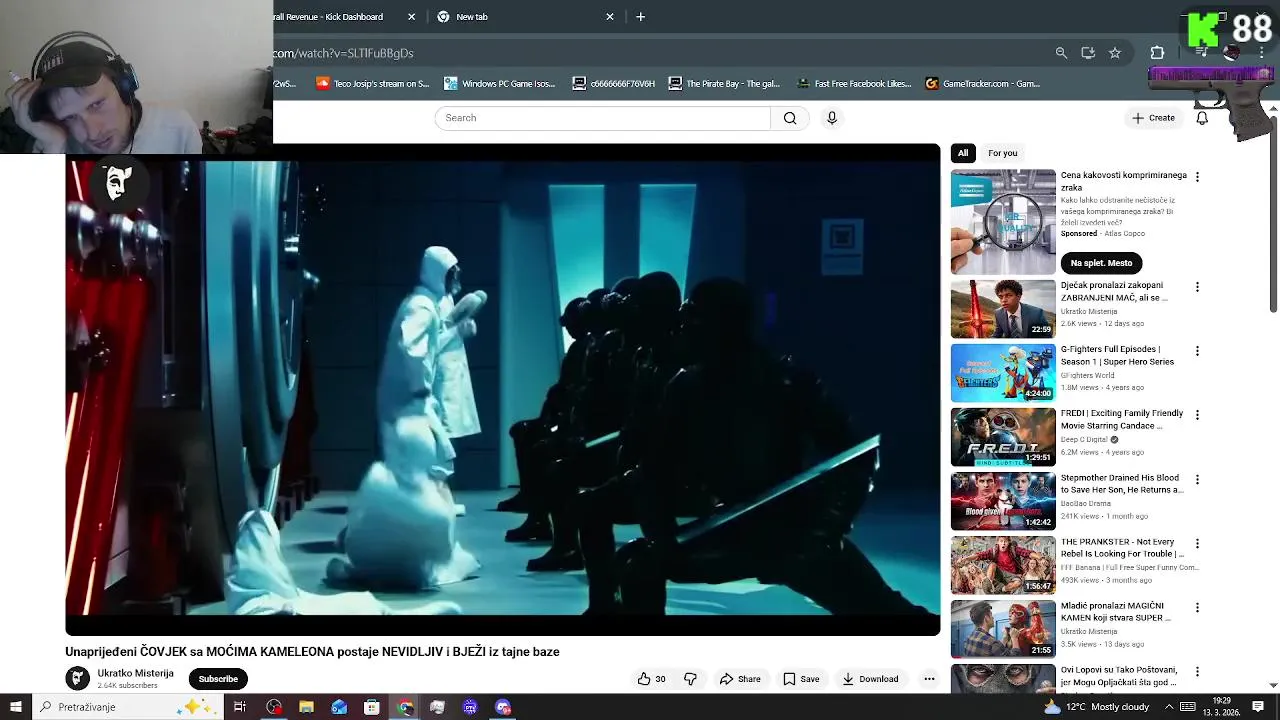Open weather widget 12°C Mostly cloudy
The image size is (1280, 720).
1096,707
